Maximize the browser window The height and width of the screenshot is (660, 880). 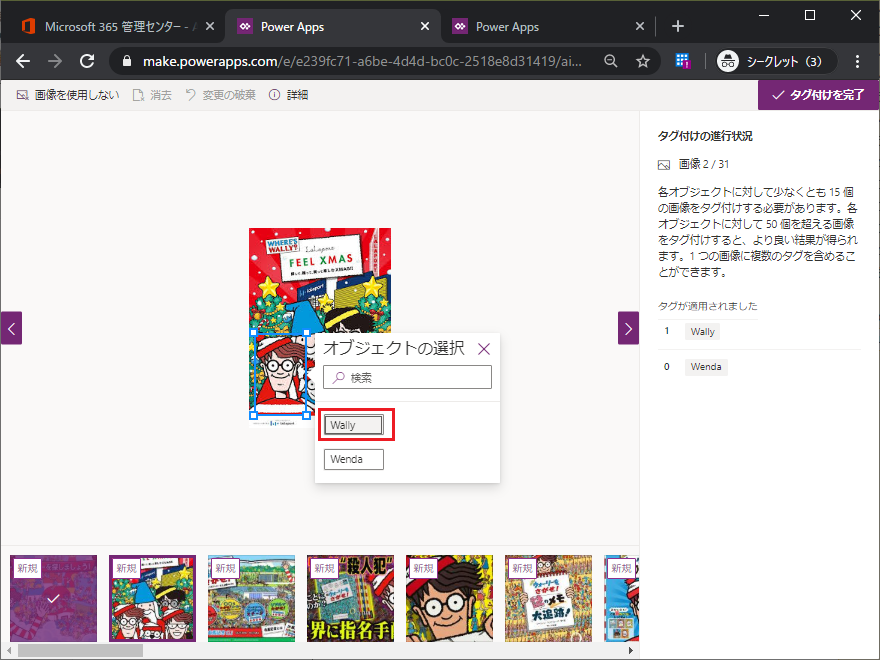[810, 15]
